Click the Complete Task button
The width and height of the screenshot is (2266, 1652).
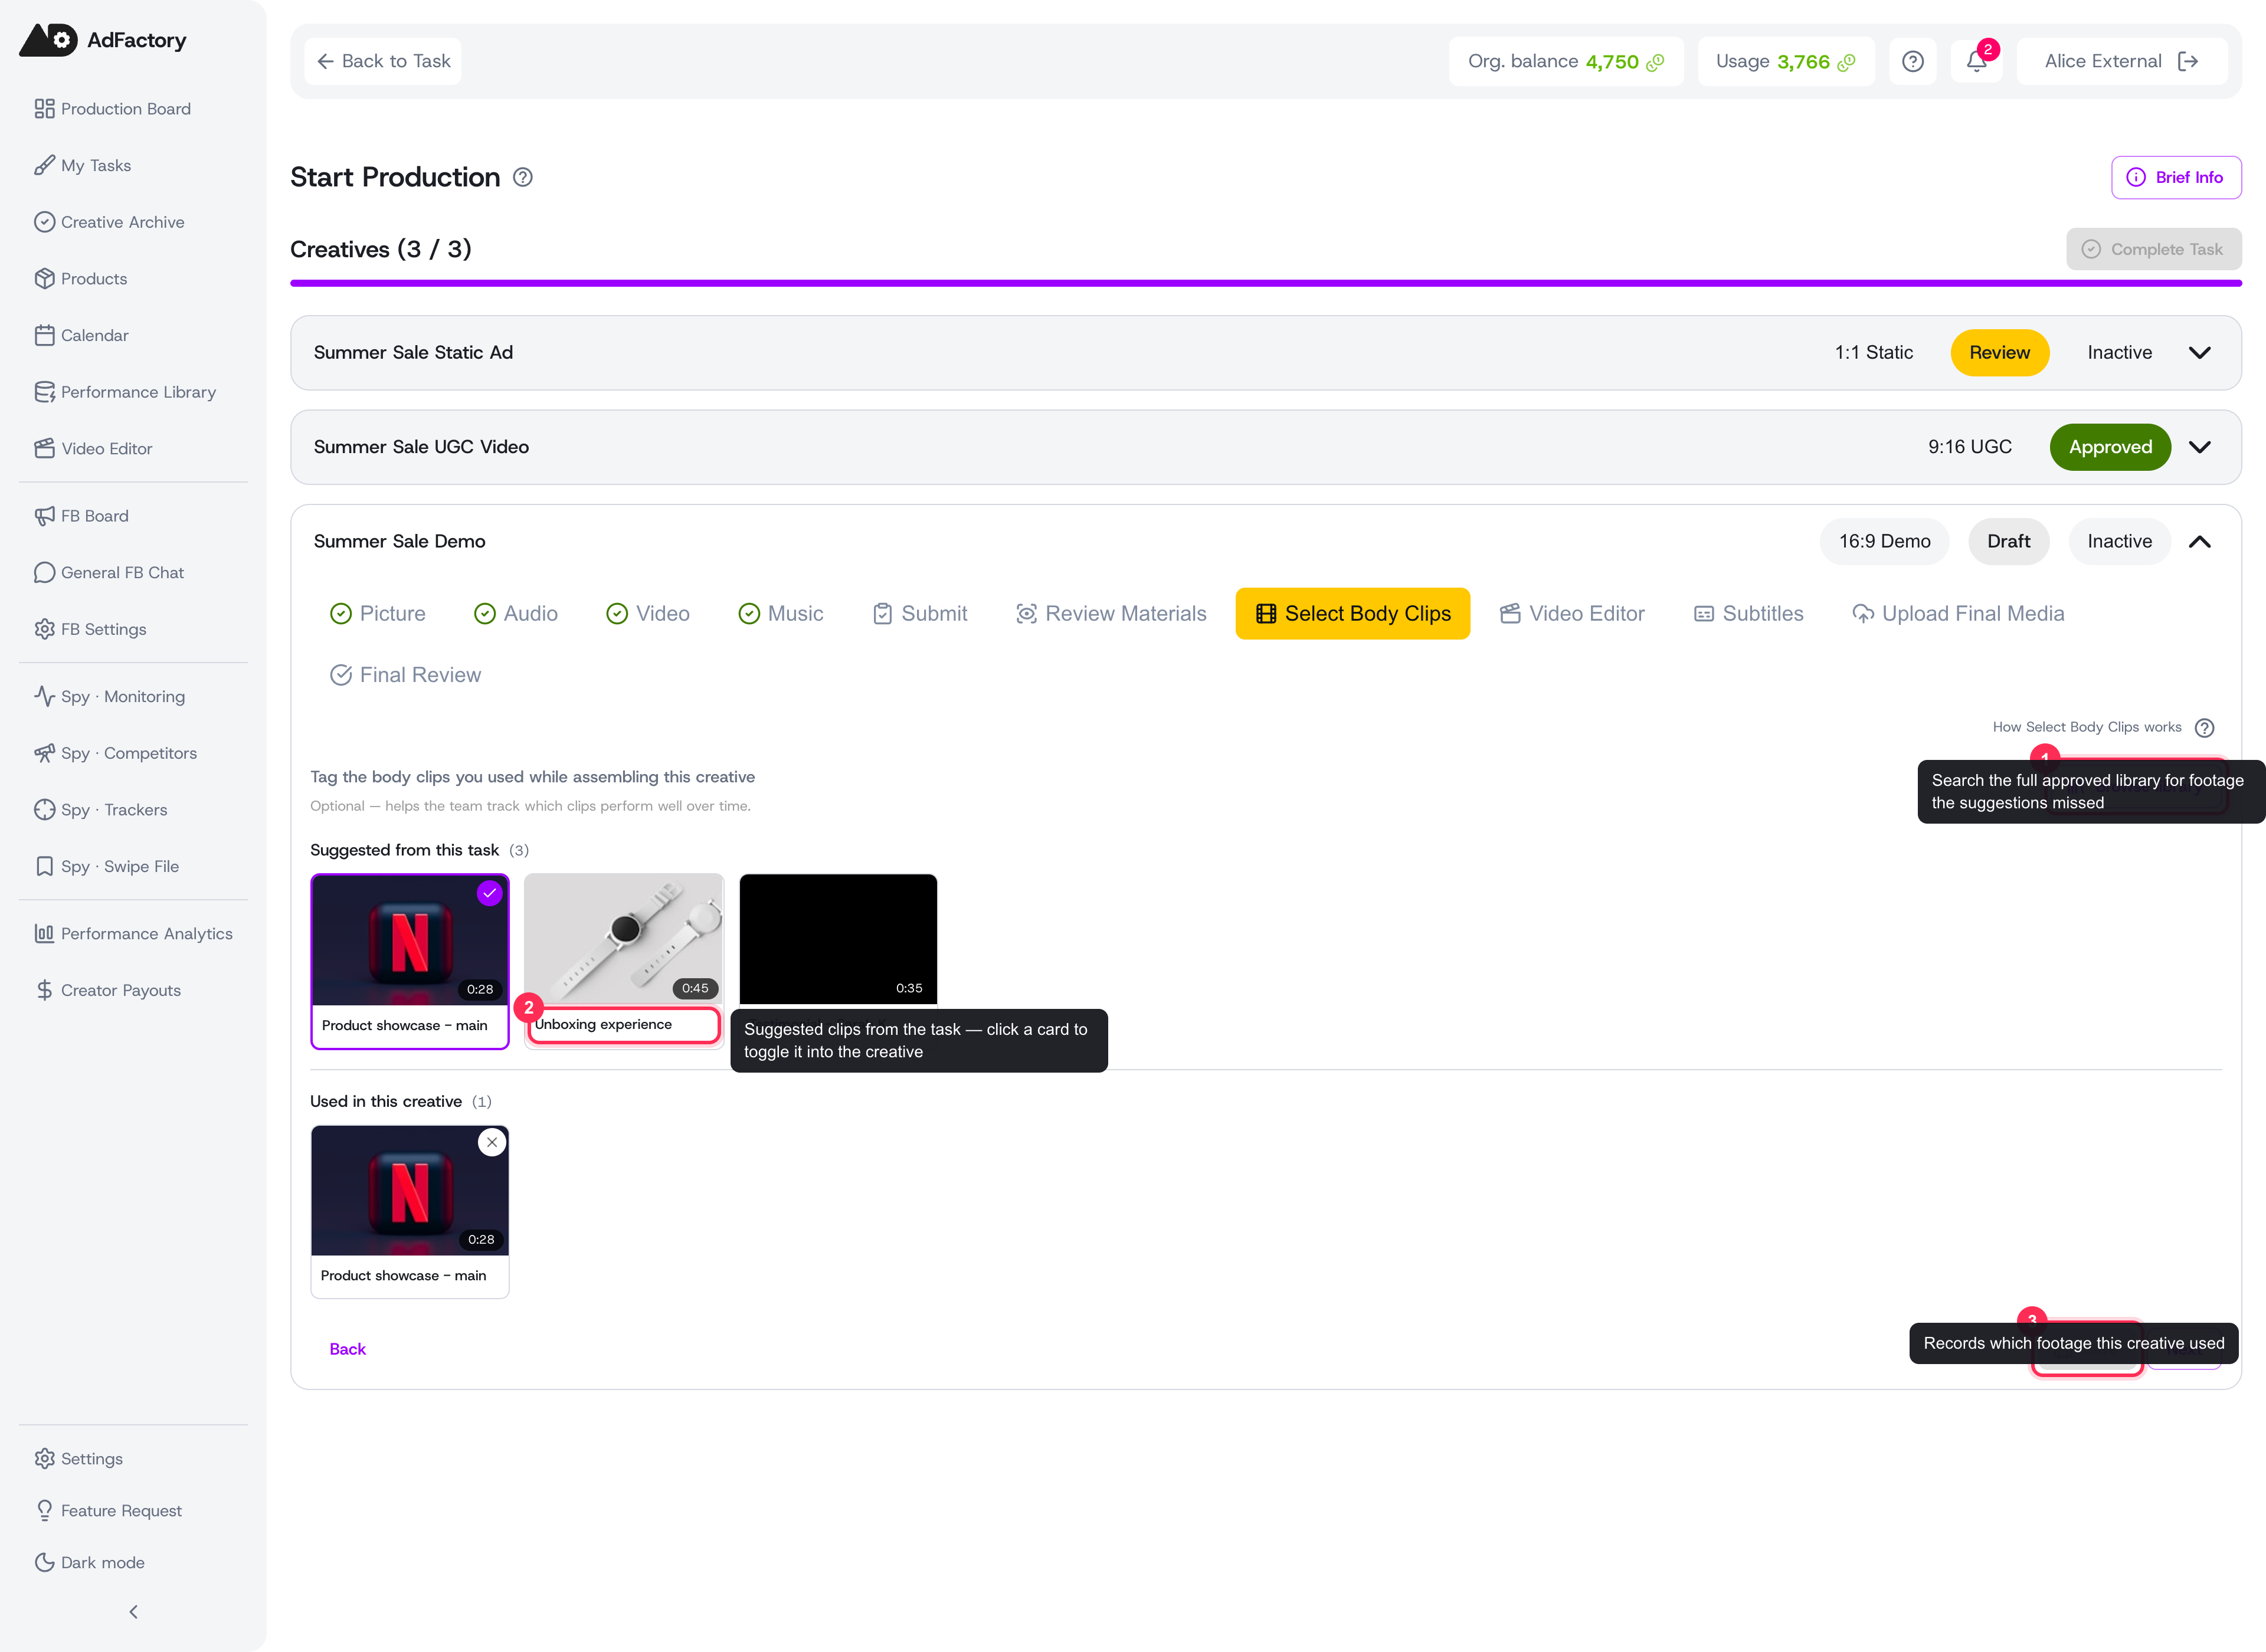(x=2154, y=249)
